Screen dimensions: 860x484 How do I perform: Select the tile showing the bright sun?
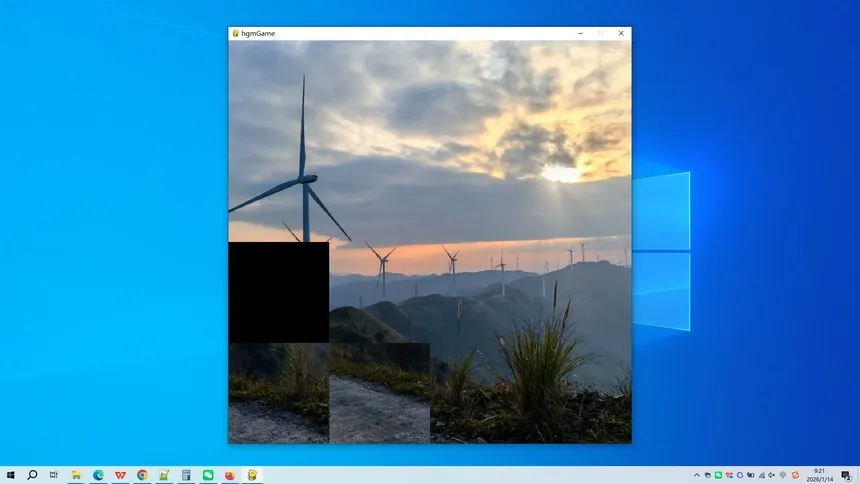581,192
